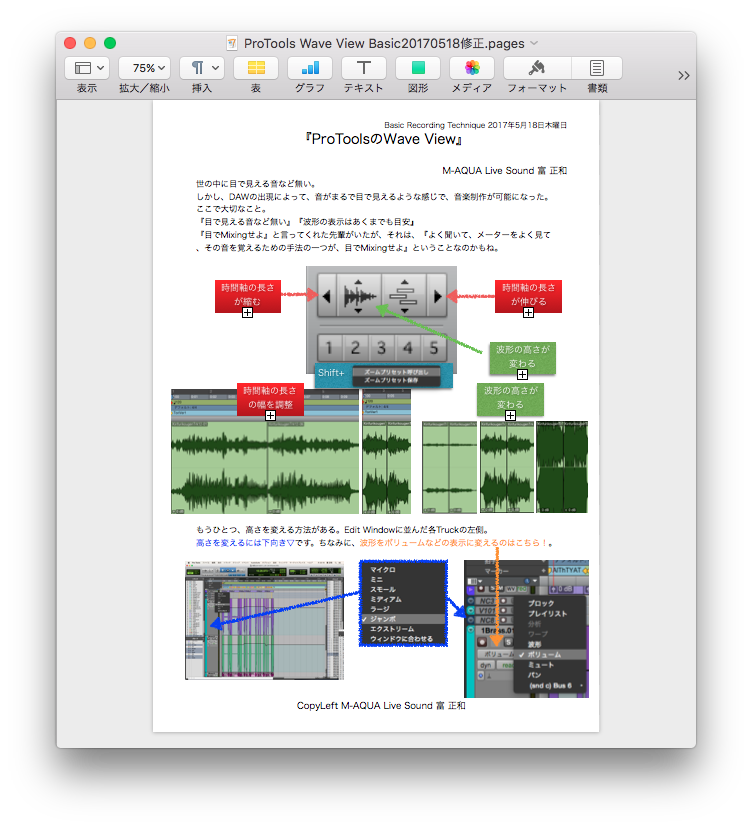Click the track height zoom icon in image
The height and width of the screenshot is (828, 752).
404,296
